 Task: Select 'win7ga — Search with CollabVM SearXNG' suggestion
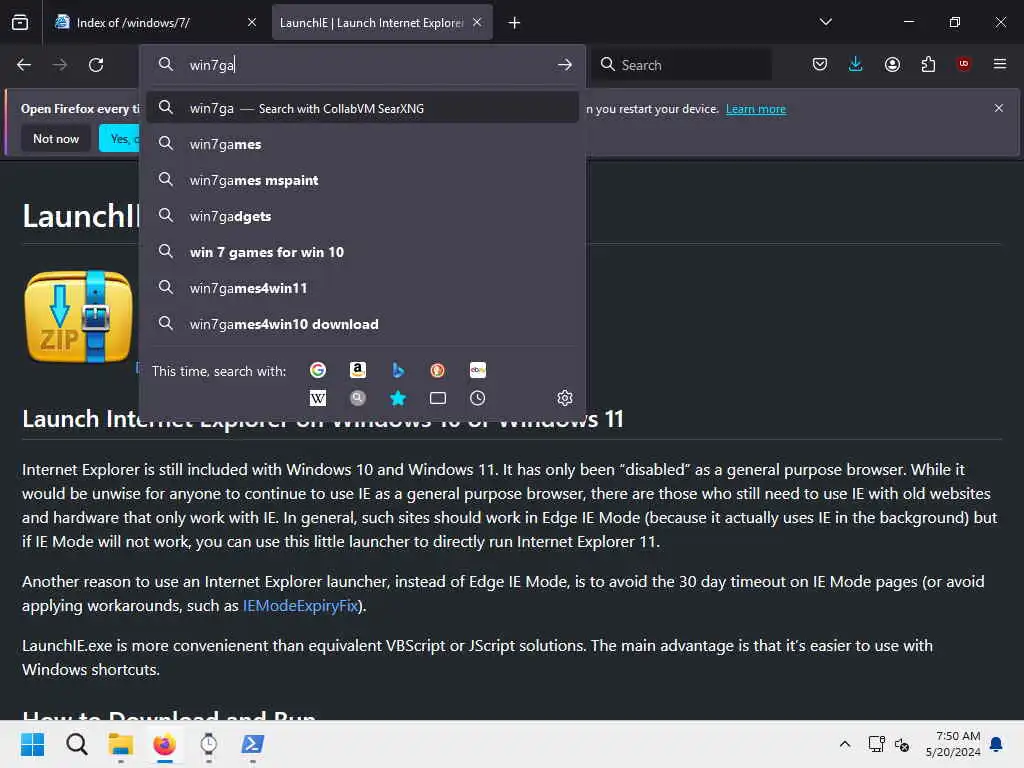(x=362, y=108)
